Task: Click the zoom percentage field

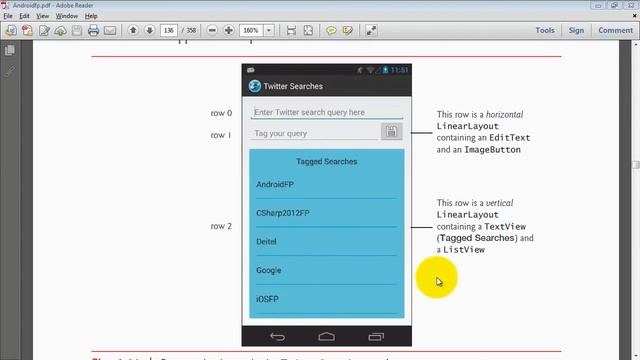Action: pos(251,30)
